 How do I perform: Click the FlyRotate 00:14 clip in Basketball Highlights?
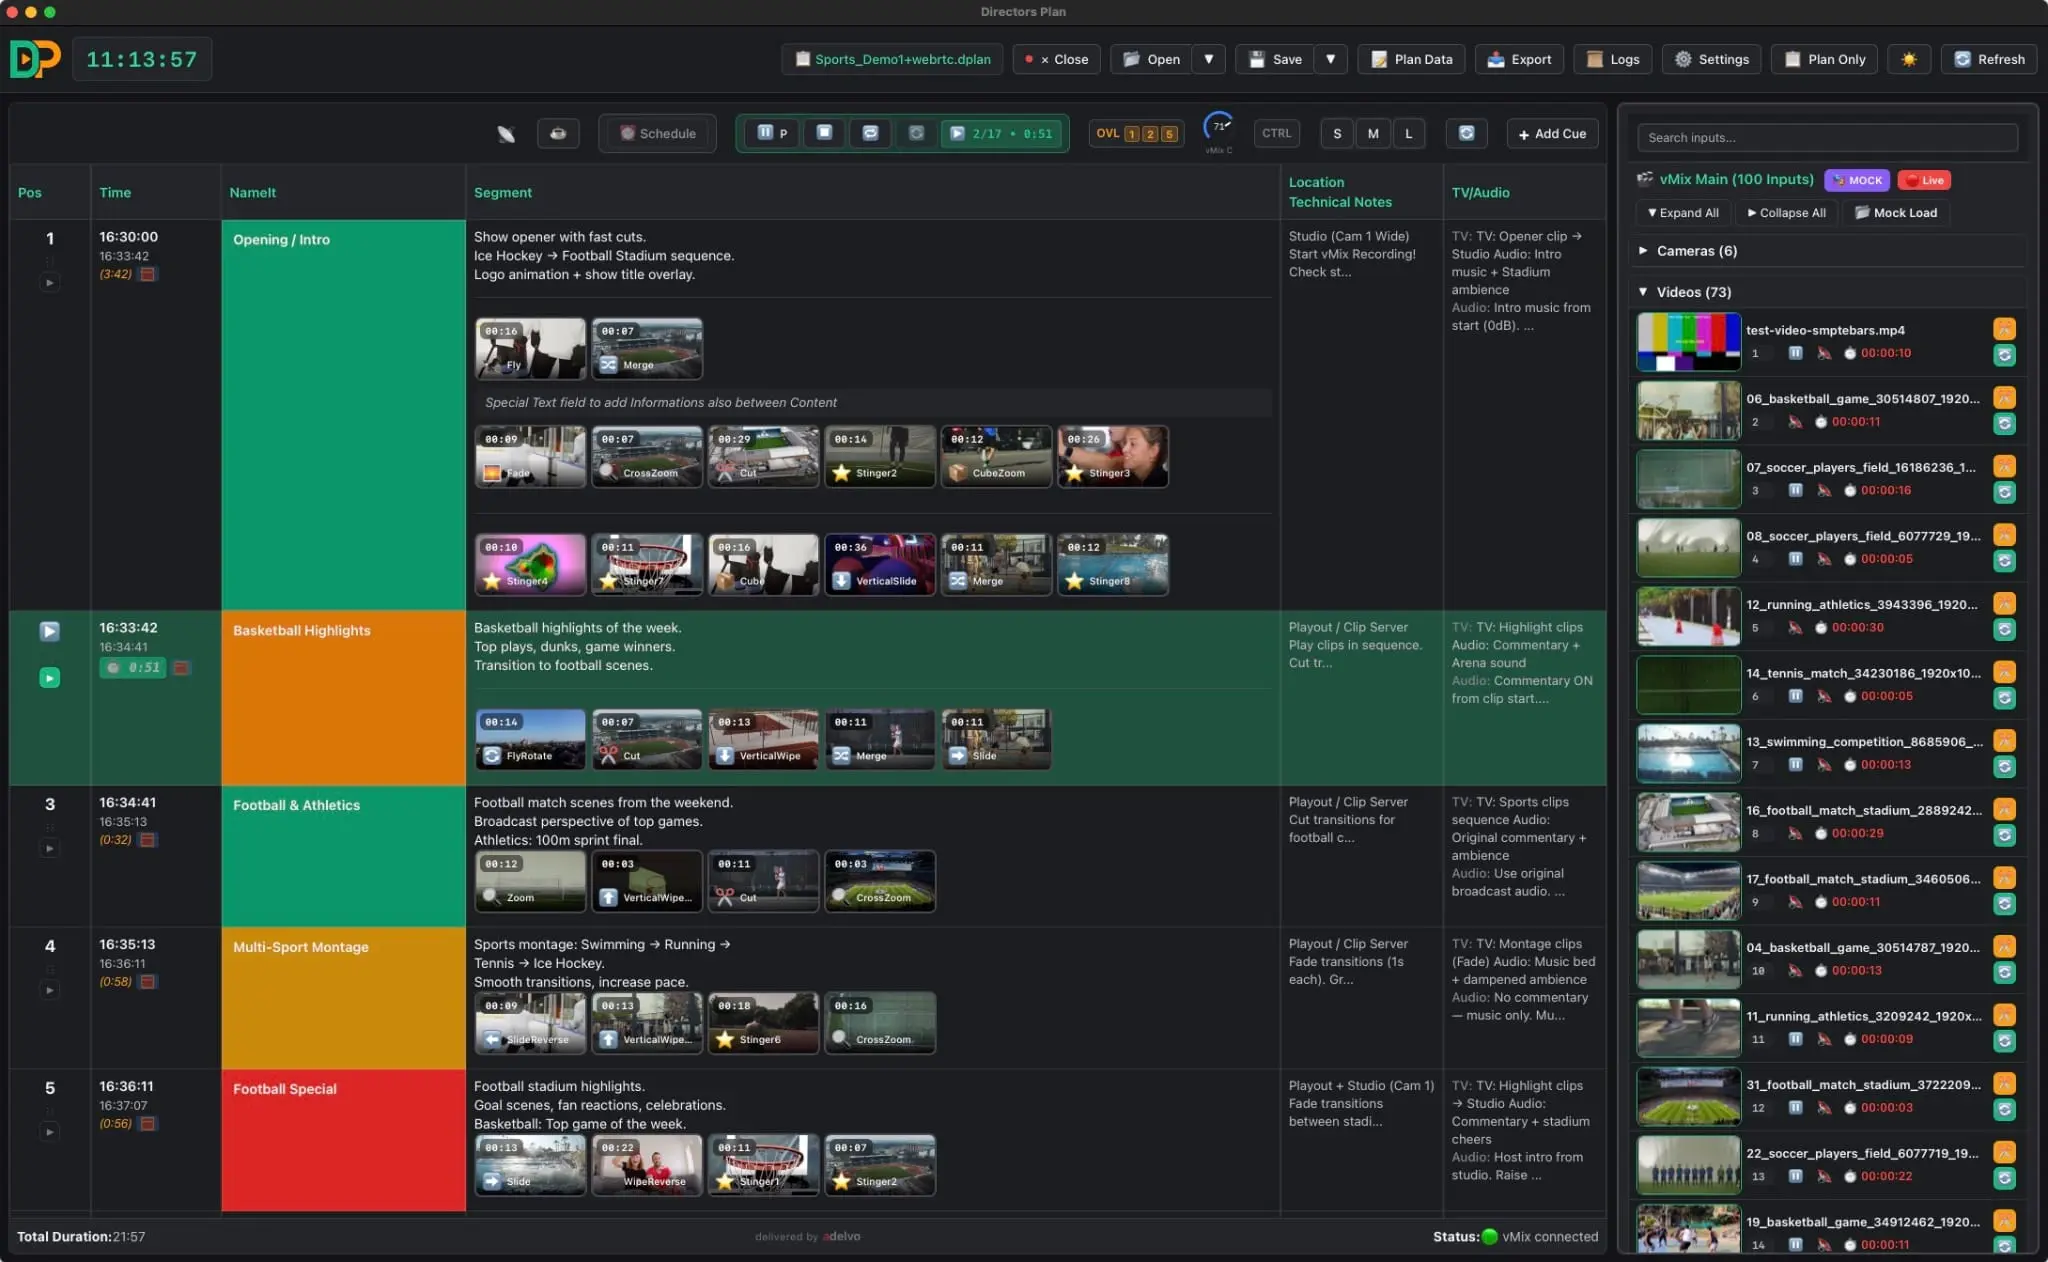(530, 739)
